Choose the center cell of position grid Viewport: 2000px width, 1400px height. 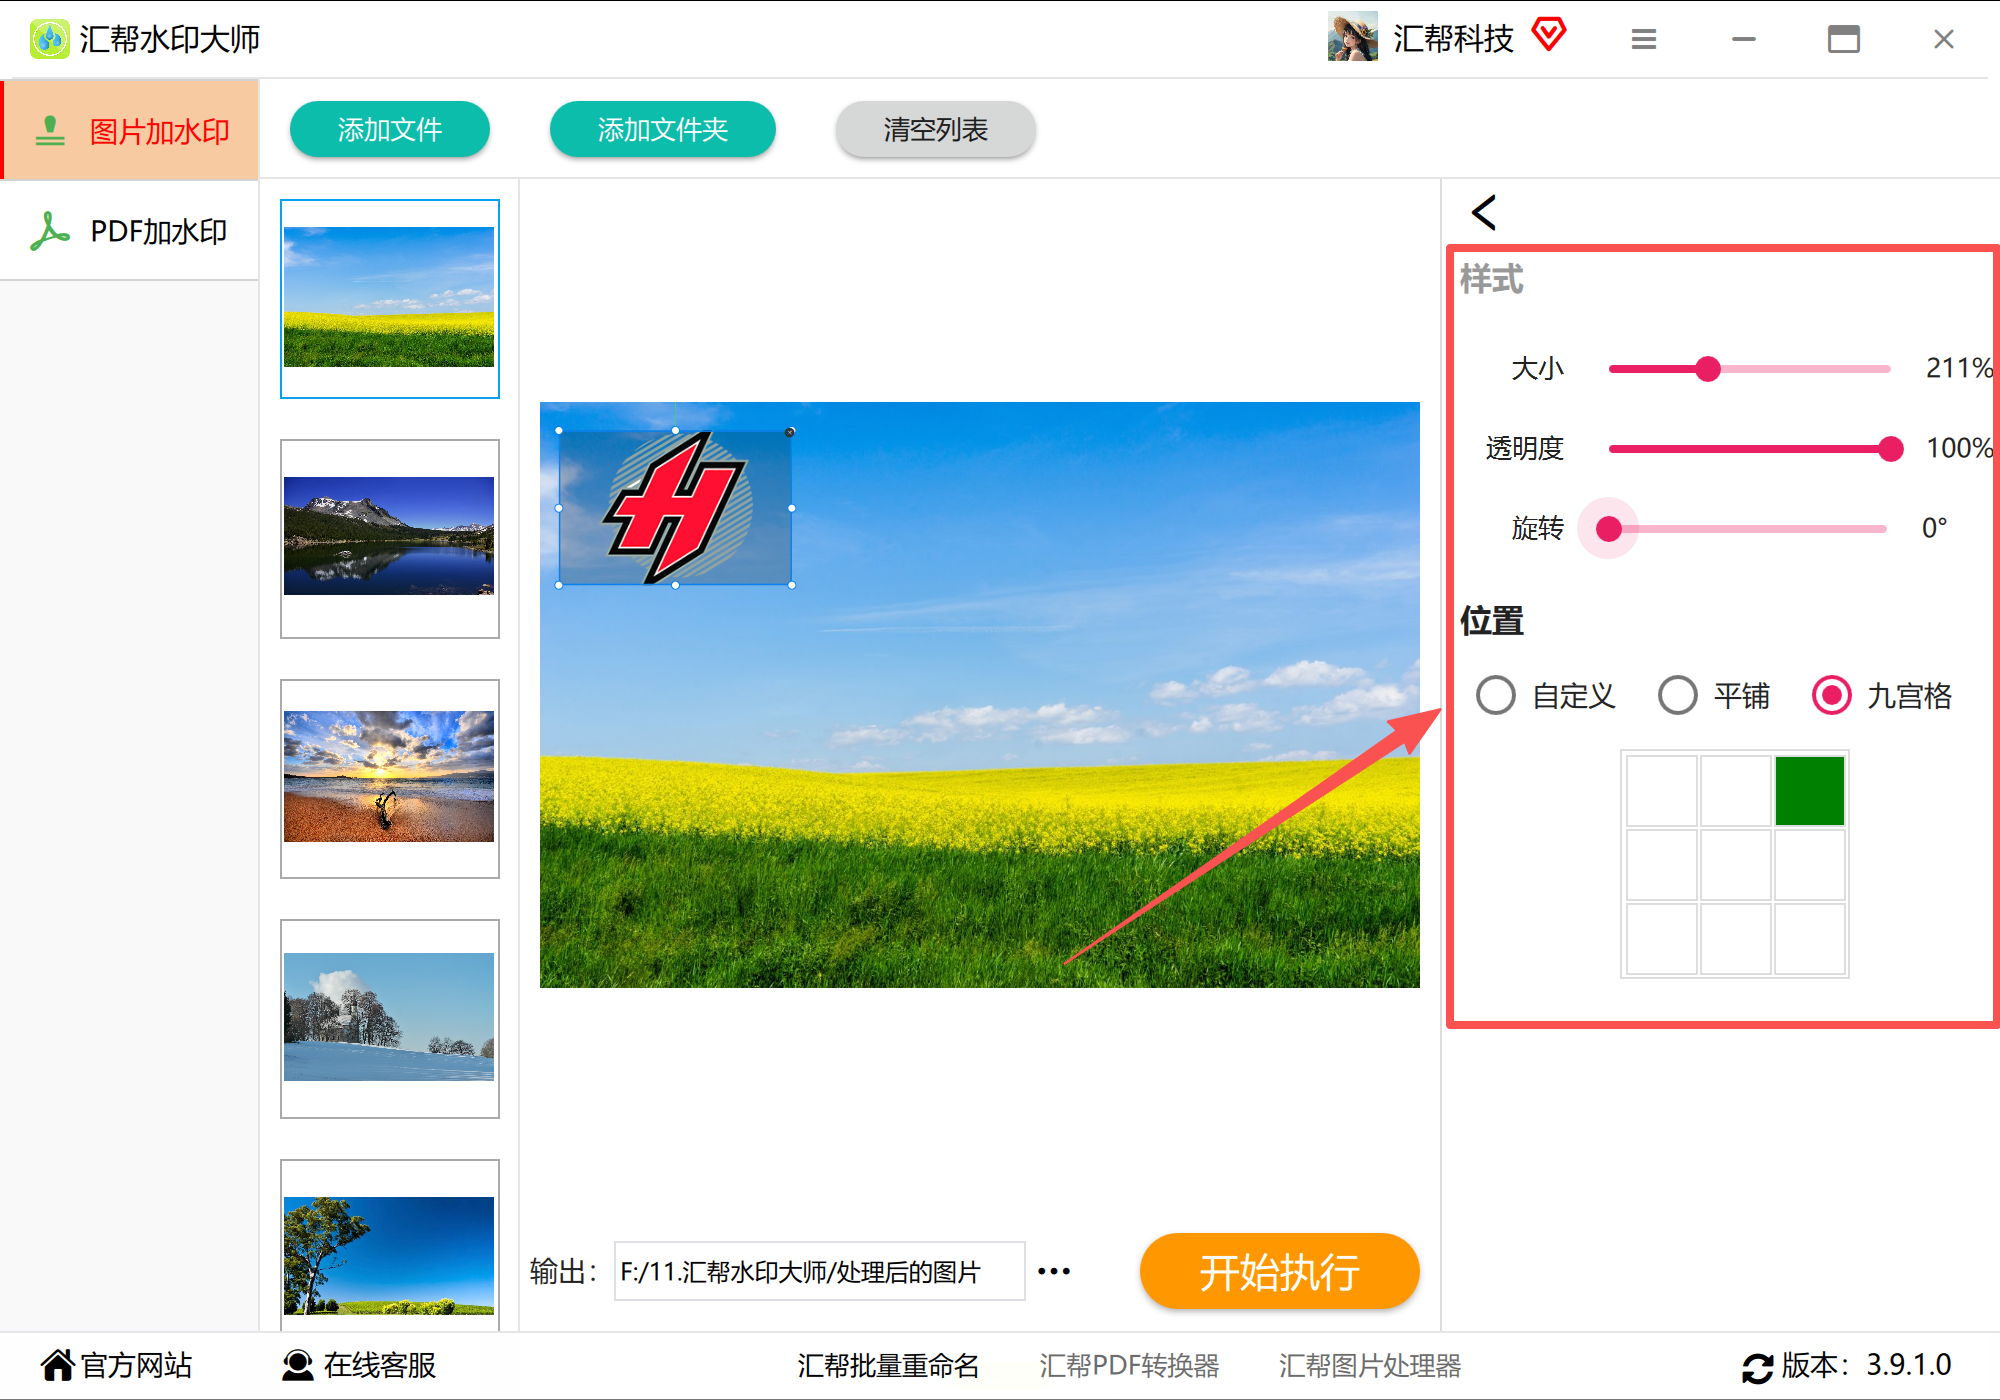[1735, 864]
